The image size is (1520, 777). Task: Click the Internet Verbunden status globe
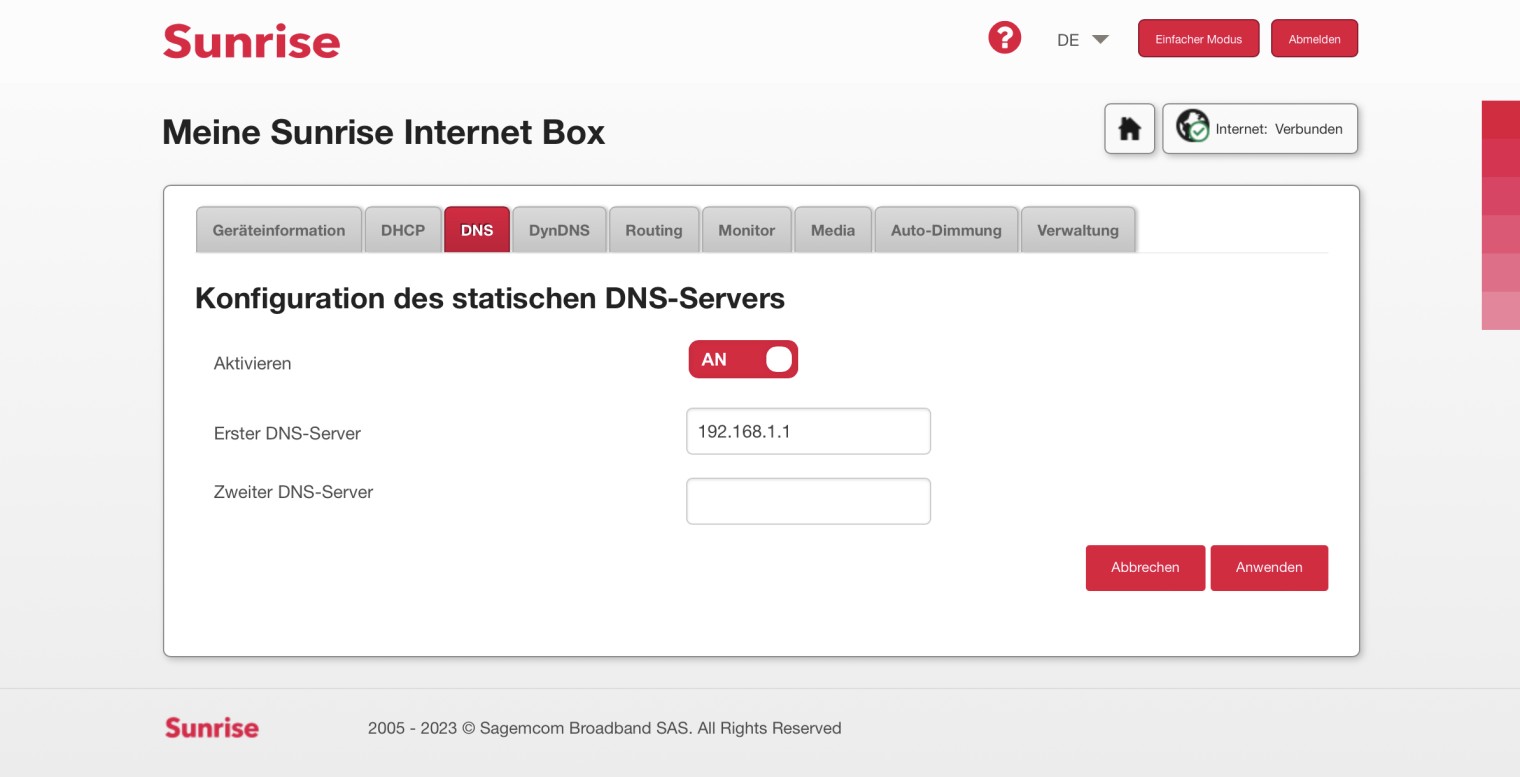[x=1193, y=128]
